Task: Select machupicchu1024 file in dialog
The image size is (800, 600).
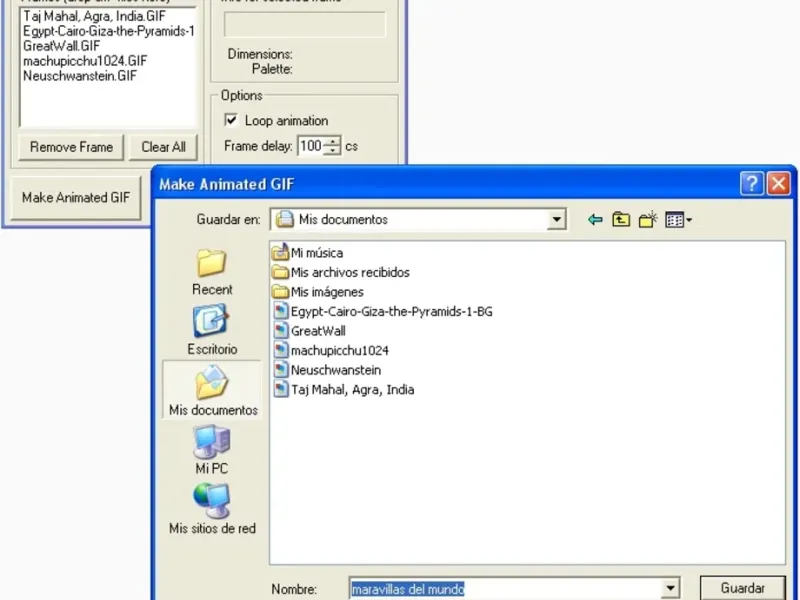Action: (331, 351)
